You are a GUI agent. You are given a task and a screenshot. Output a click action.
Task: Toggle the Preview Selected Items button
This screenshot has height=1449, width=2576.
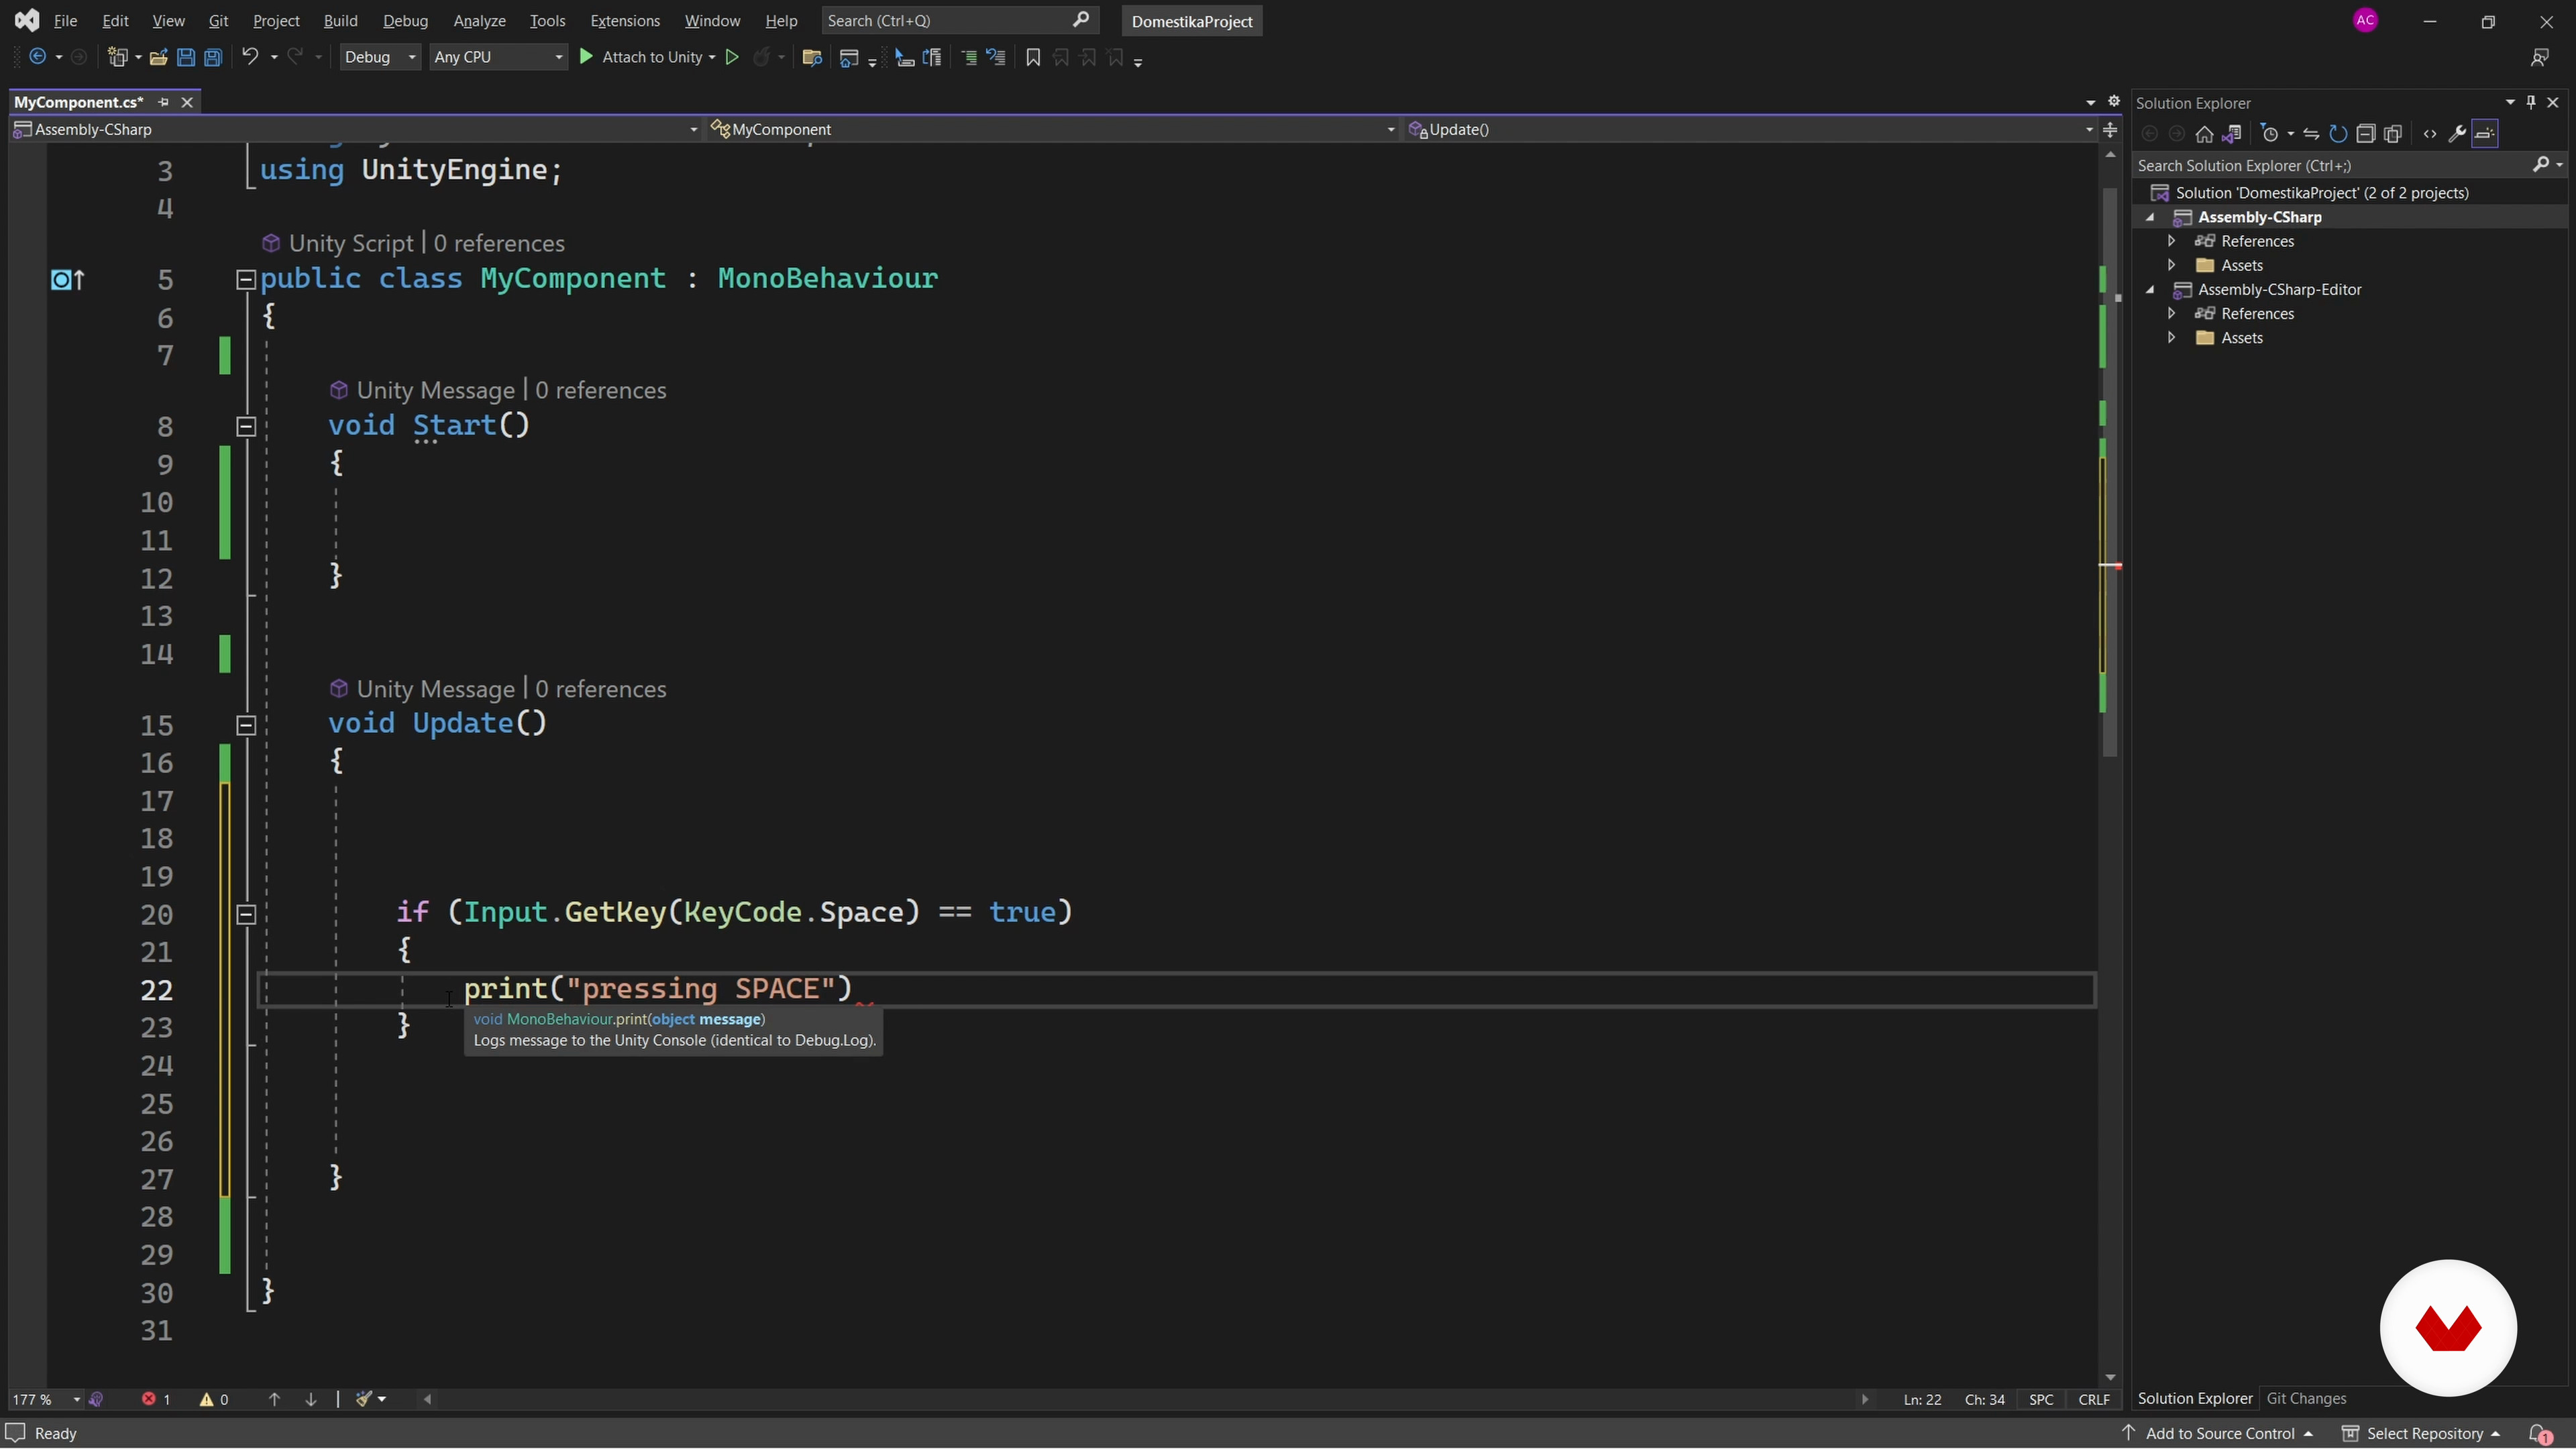point(2485,134)
